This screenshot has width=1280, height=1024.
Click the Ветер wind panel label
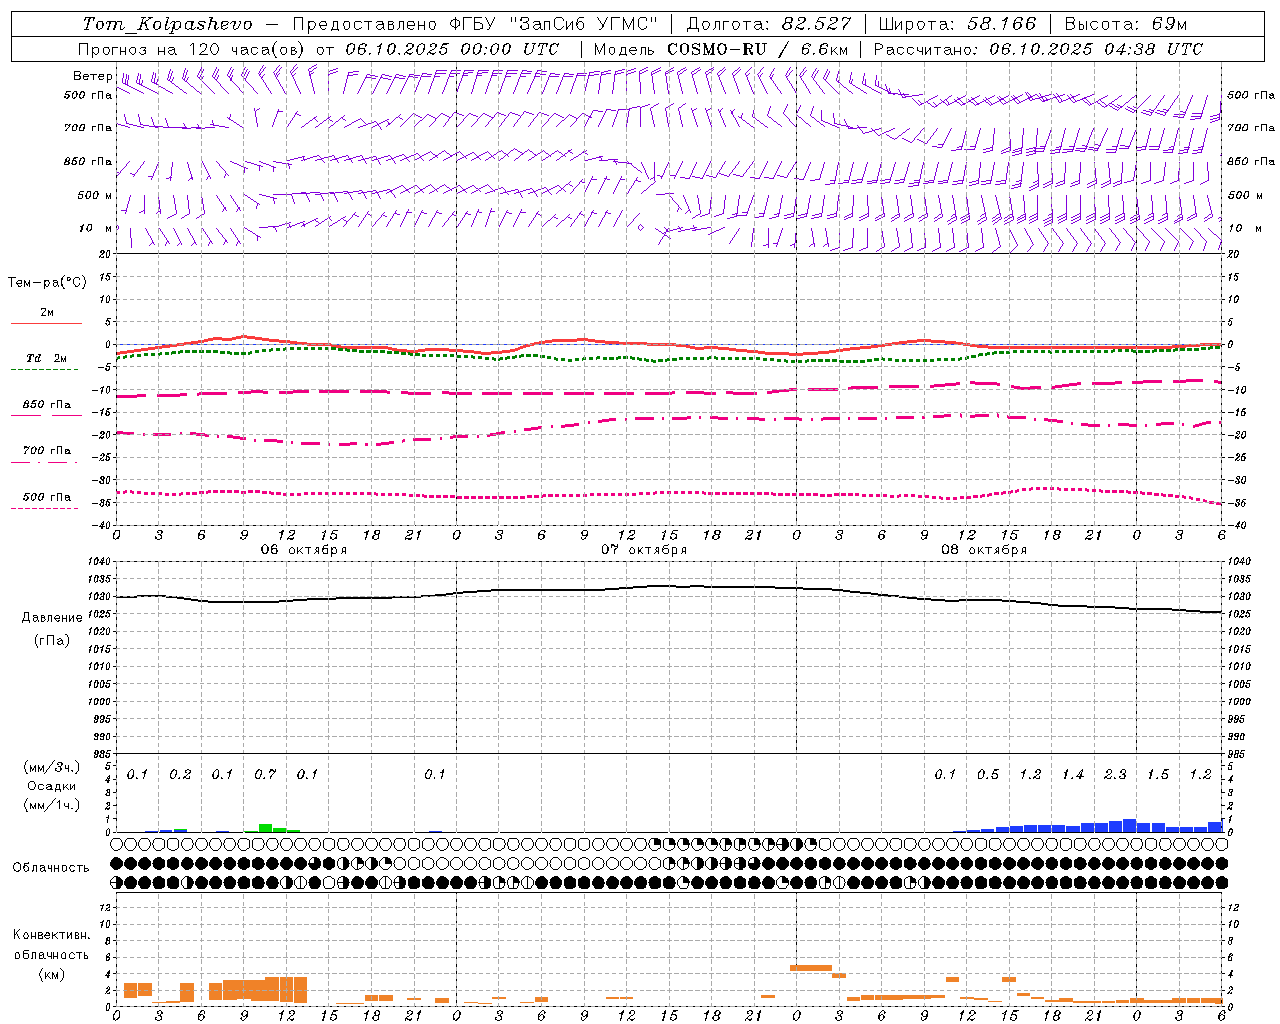pos(93,76)
